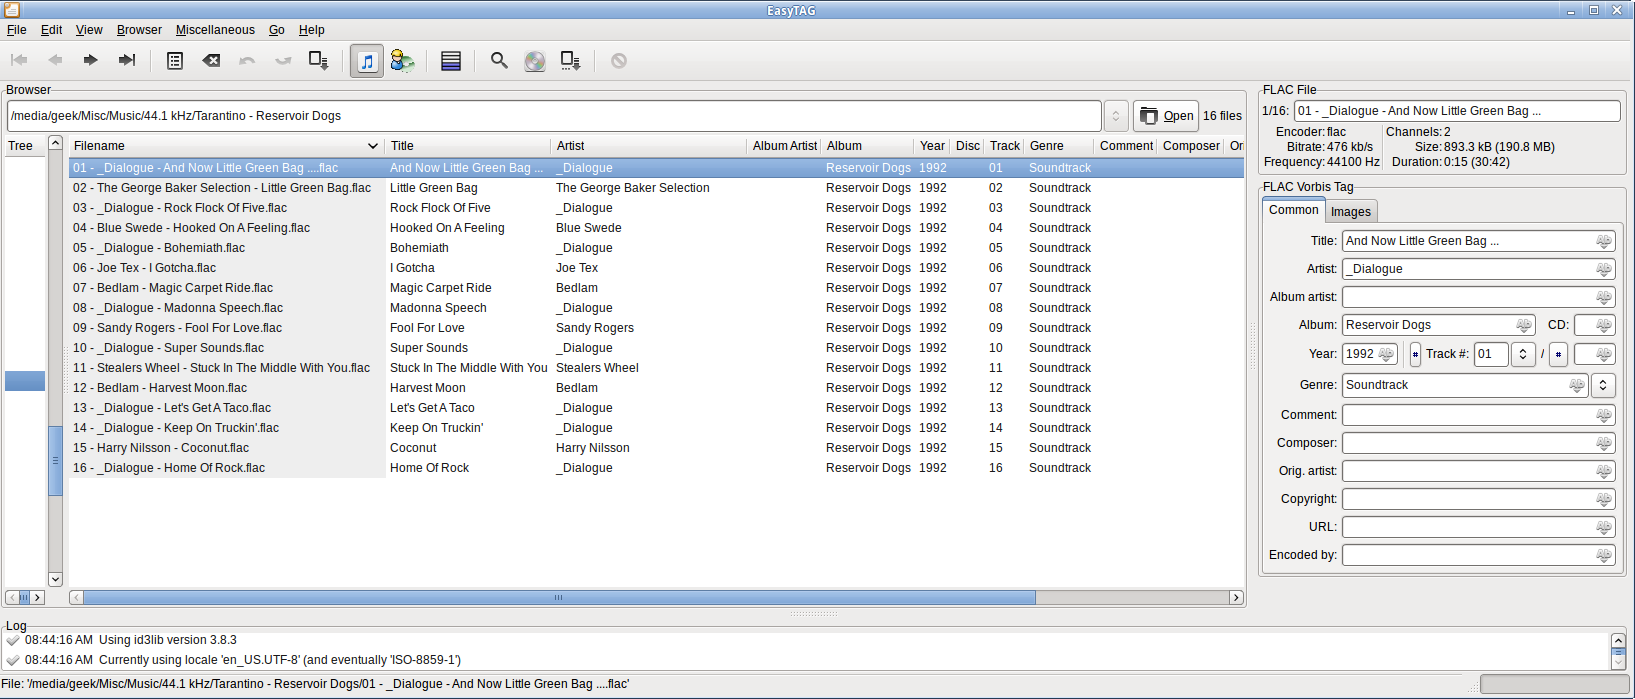Open the CD database search disc icon
This screenshot has height=699, width=1635.
point(535,61)
